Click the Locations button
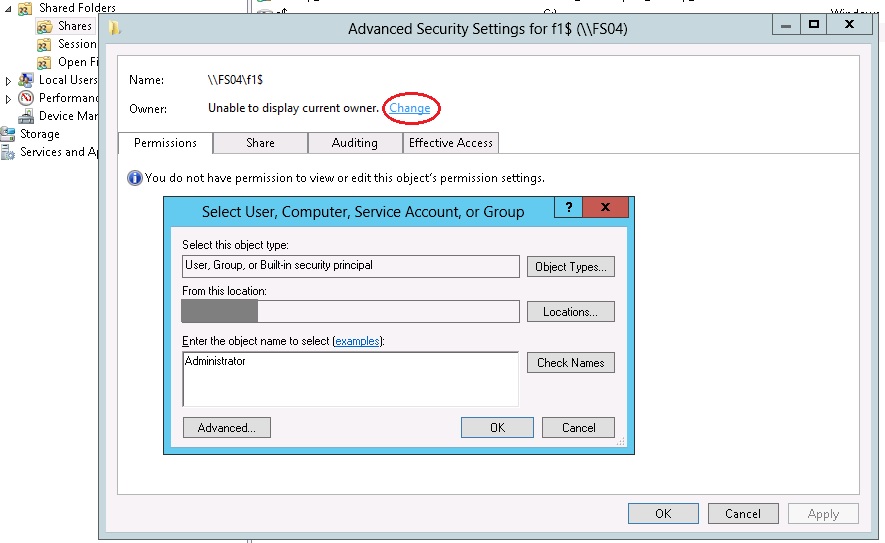 point(571,312)
